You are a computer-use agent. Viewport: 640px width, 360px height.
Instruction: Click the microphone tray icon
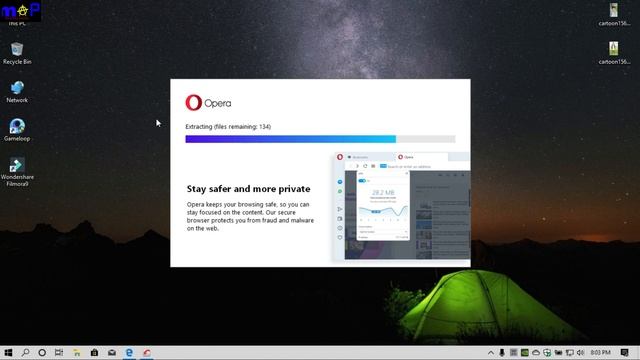point(502,353)
